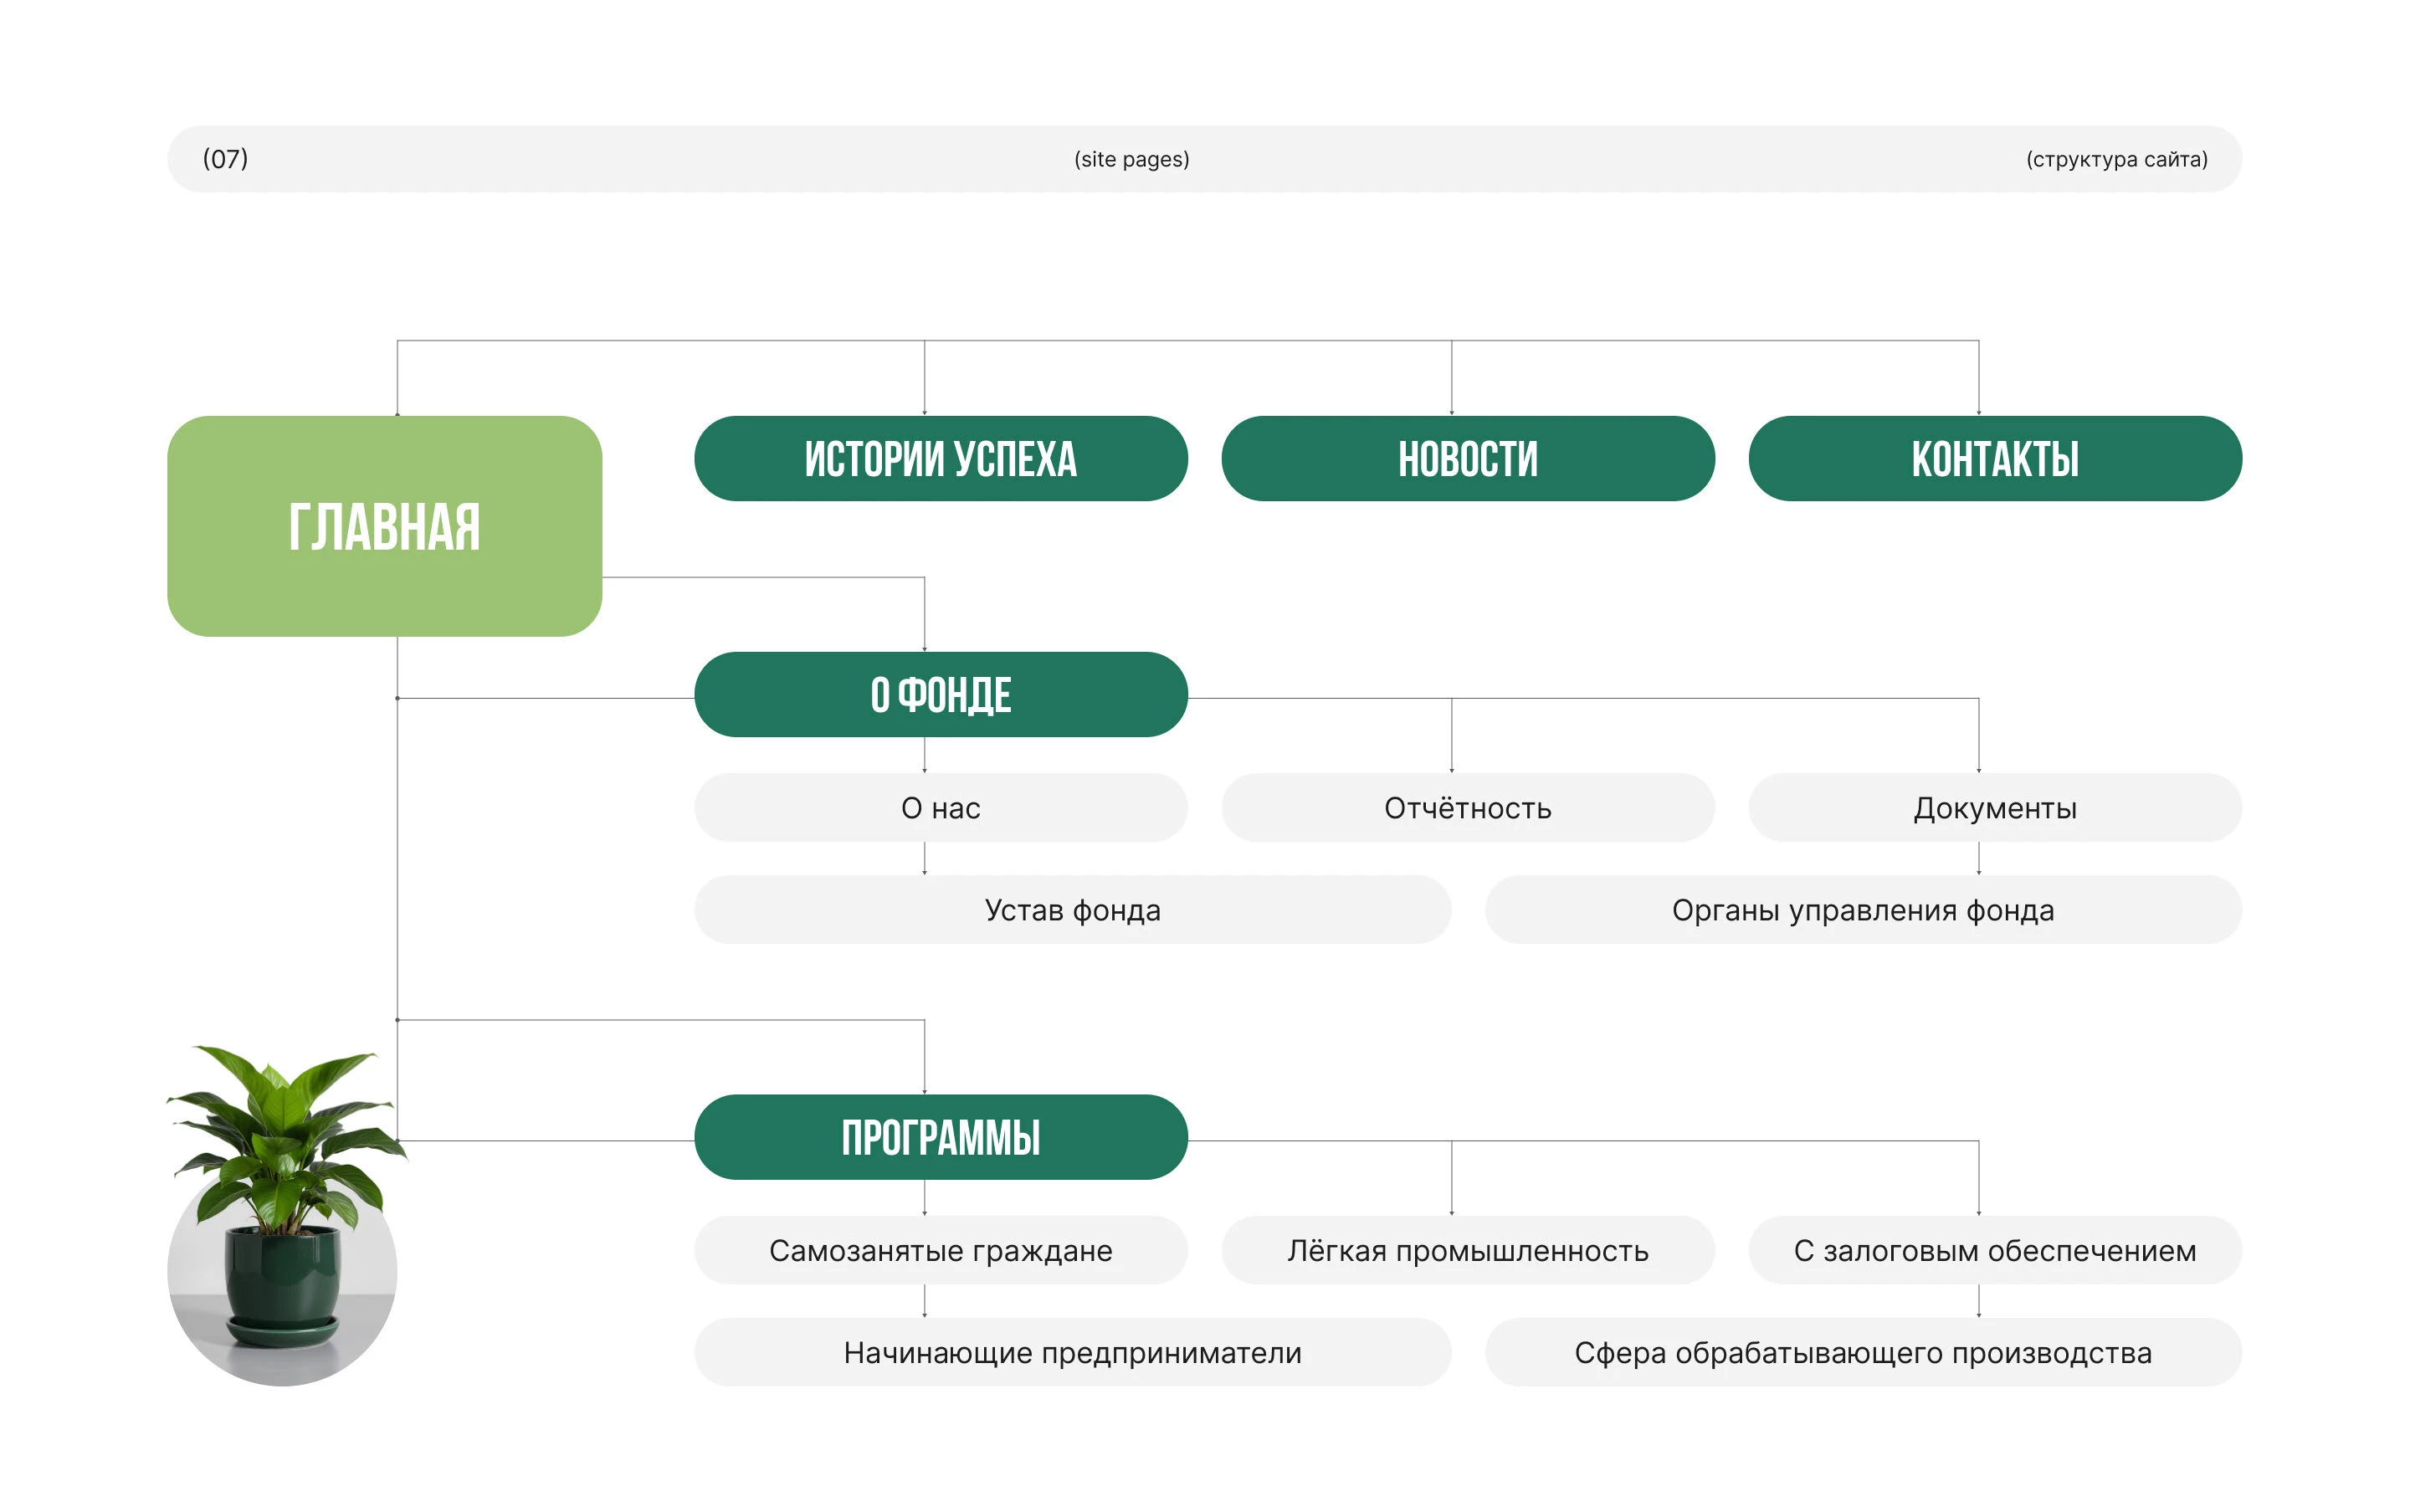Select the НОВОСТИ page node
2410x1512 pixels.
tap(1467, 459)
